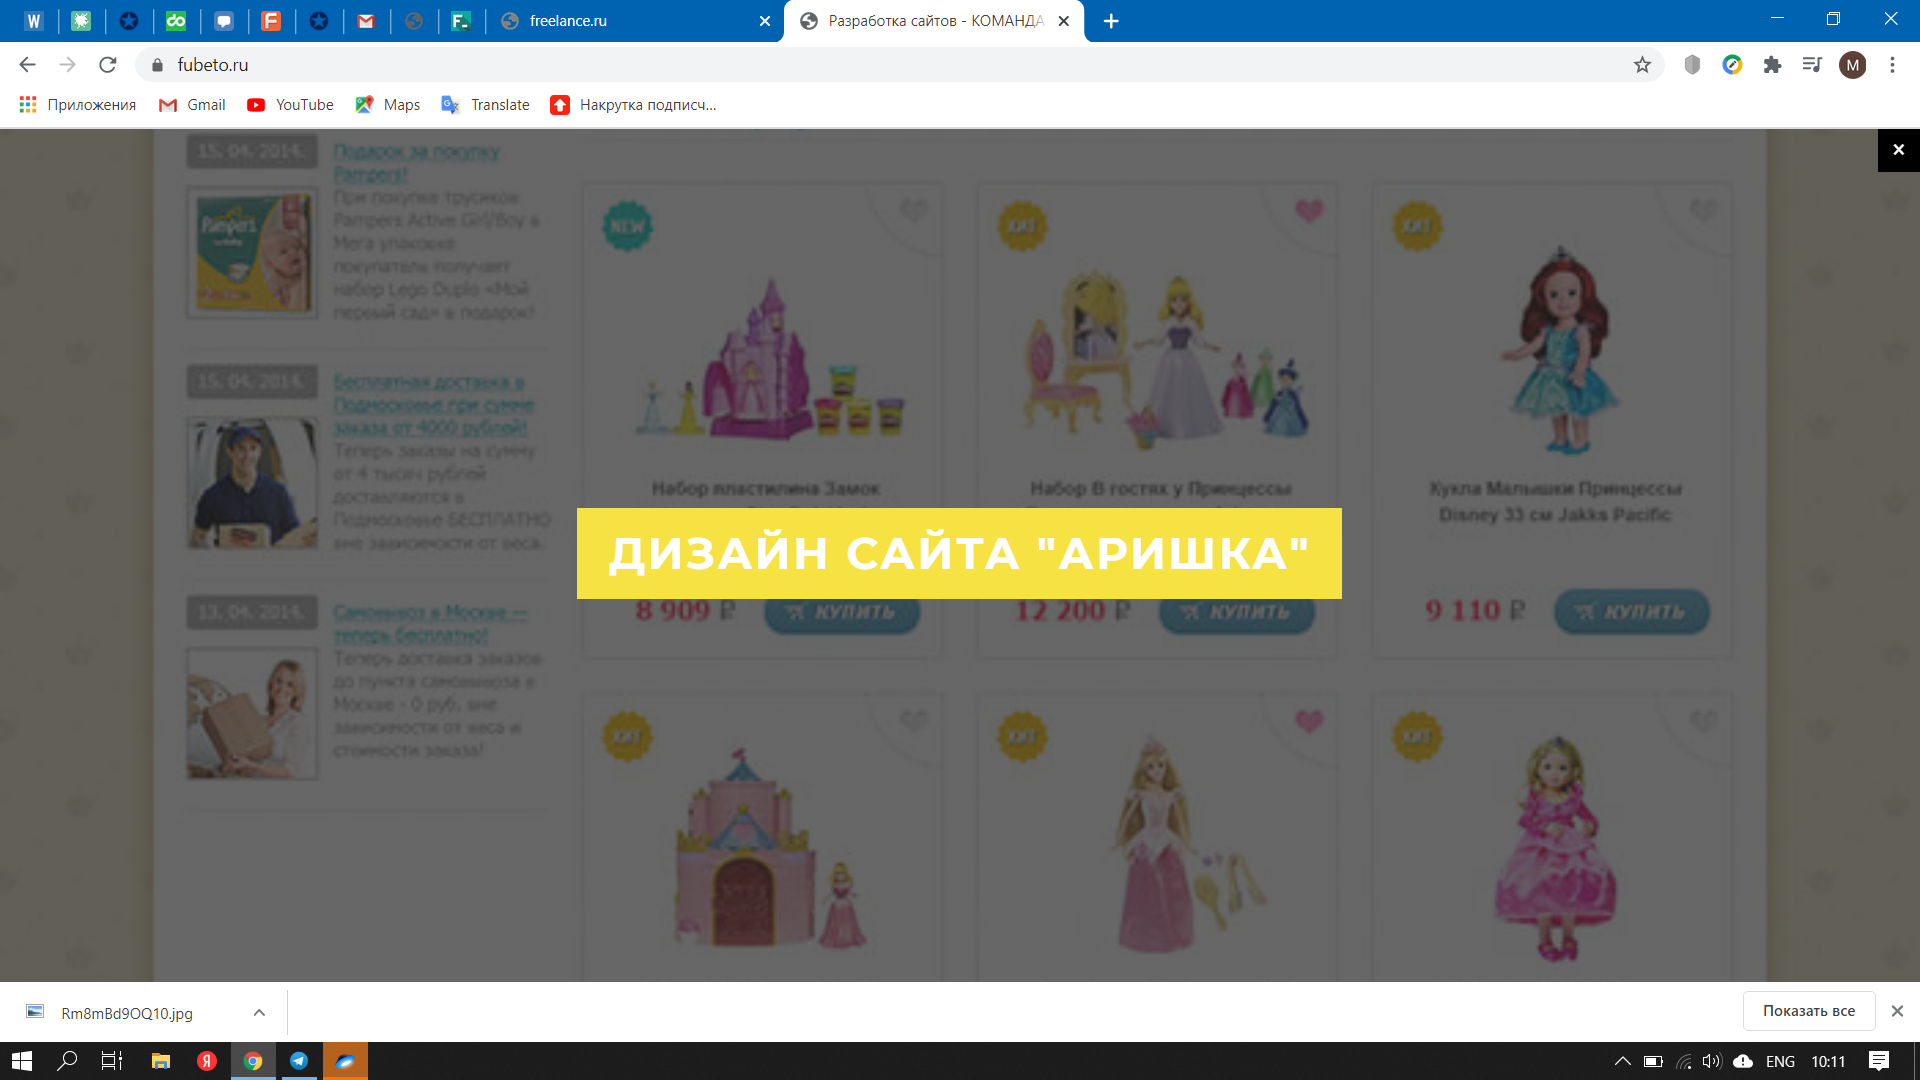Open the media control playlist icon
The width and height of the screenshot is (1920, 1080).
[1812, 65]
